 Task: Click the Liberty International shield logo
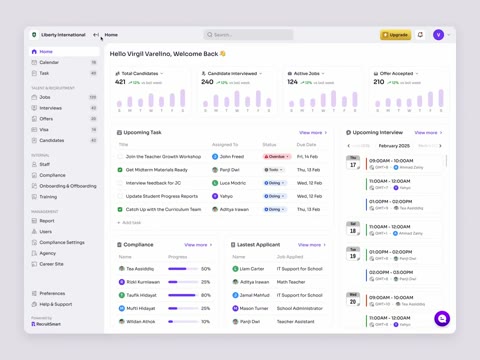coord(34,35)
